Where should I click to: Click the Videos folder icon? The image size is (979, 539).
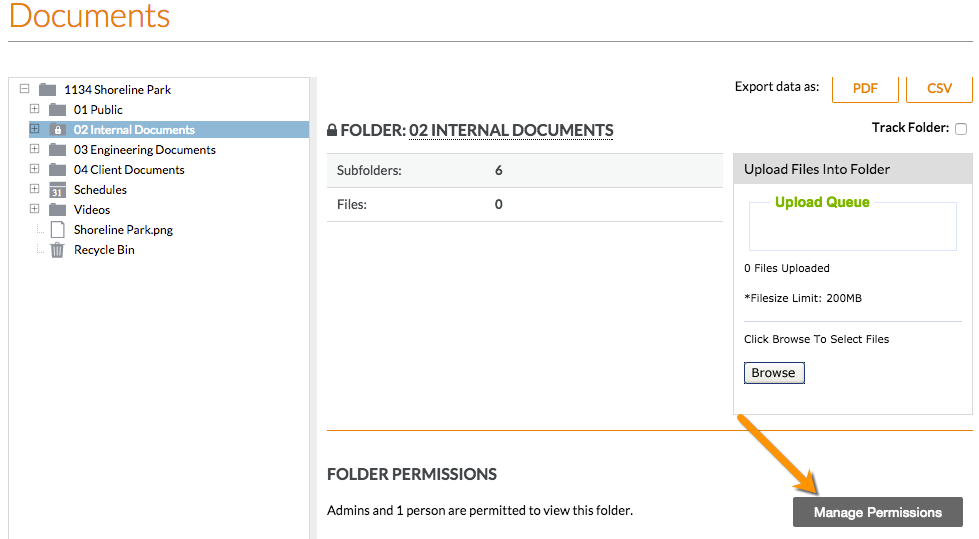coord(57,210)
